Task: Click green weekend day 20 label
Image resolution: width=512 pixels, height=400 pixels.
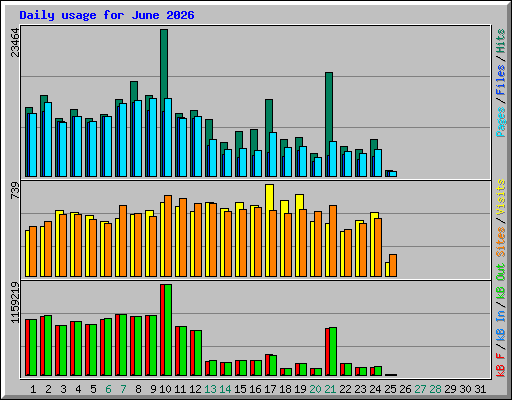Action: point(315,389)
